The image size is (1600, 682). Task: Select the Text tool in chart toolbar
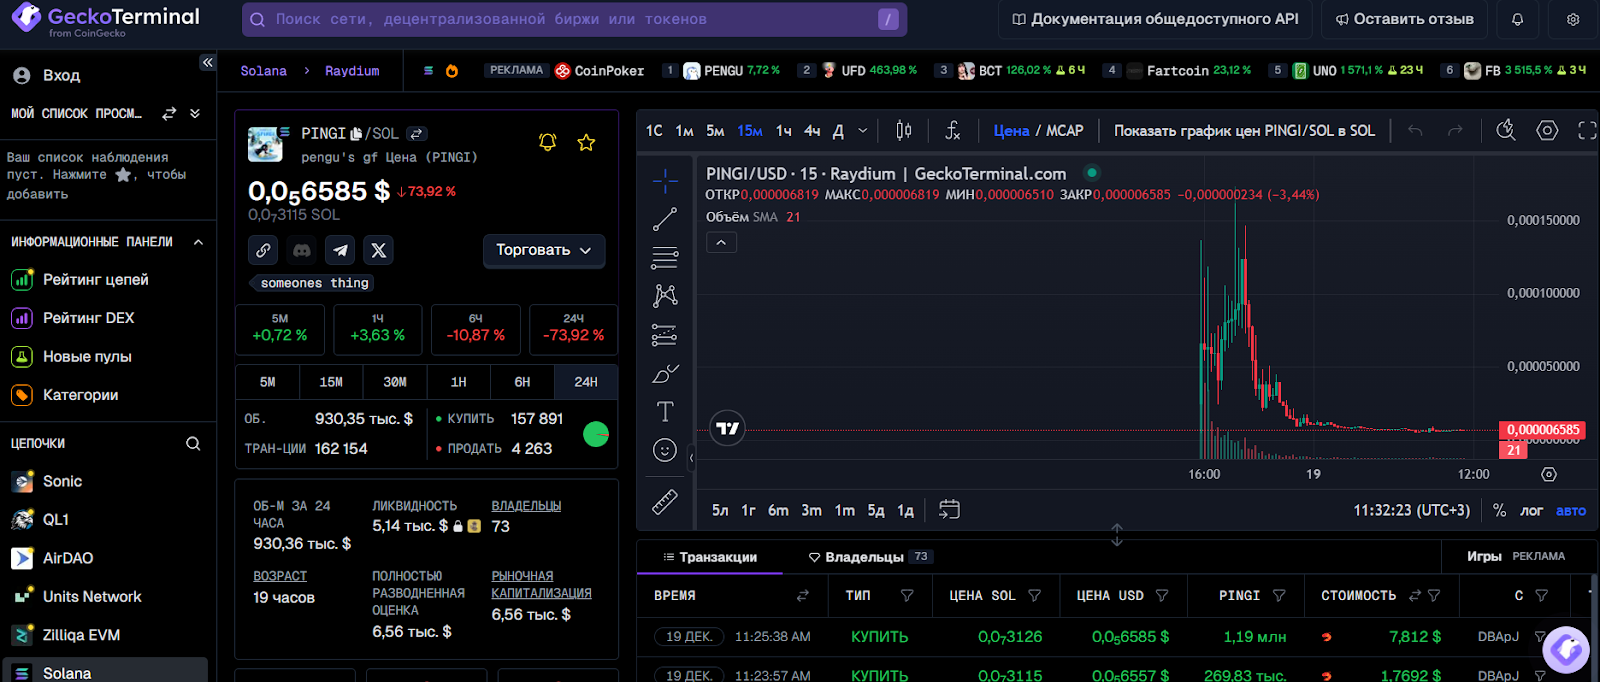tap(665, 411)
